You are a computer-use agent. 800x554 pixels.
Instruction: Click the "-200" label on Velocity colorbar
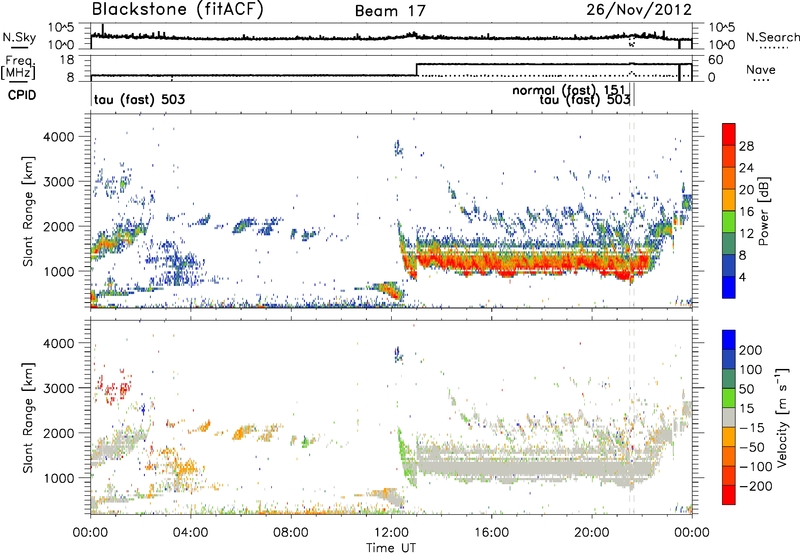click(756, 486)
